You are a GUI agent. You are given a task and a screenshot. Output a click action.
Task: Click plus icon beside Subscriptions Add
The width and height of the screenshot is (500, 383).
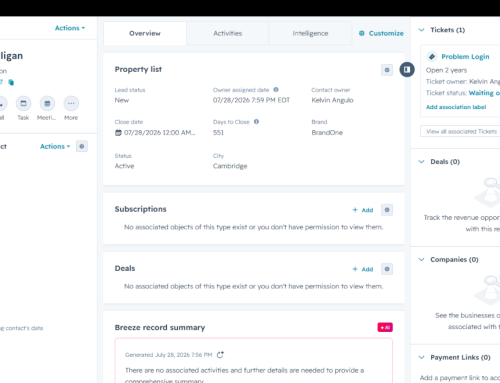[355, 210]
